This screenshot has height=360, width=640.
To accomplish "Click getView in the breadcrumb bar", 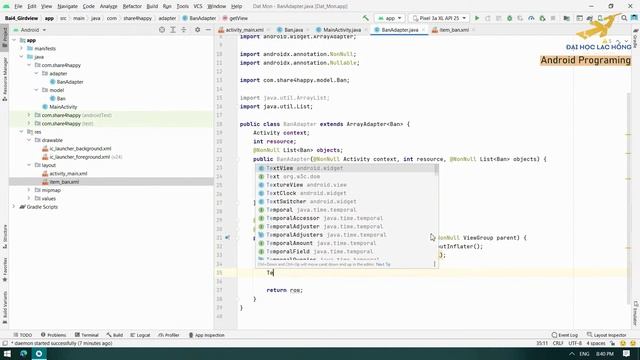I will pos(236,18).
